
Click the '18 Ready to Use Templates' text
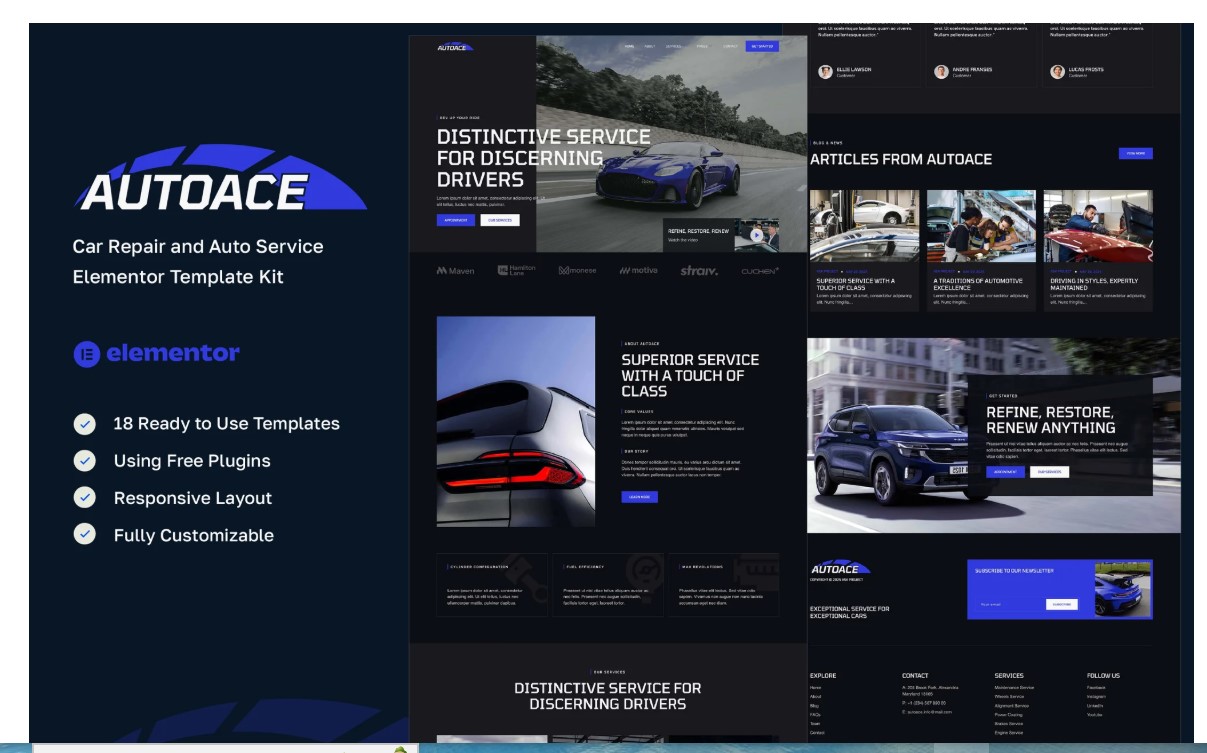(227, 424)
